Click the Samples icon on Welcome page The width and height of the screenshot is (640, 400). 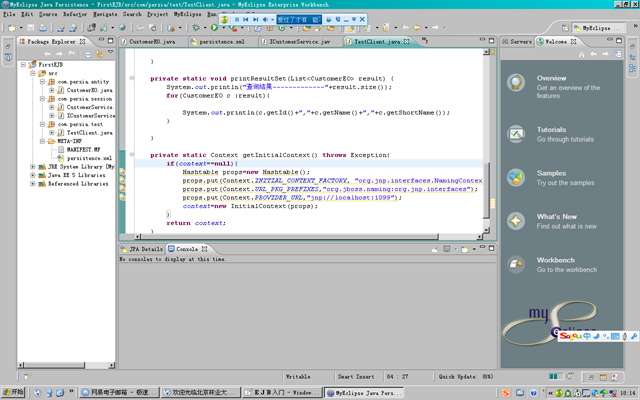point(516,178)
